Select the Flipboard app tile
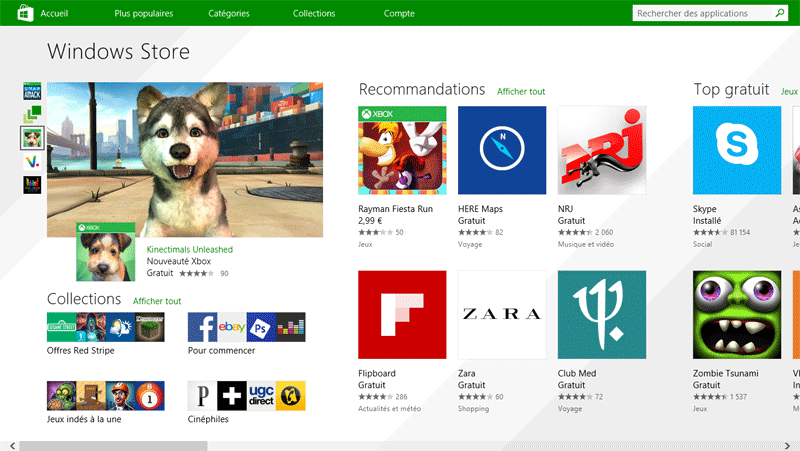The width and height of the screenshot is (800, 451). (x=402, y=314)
